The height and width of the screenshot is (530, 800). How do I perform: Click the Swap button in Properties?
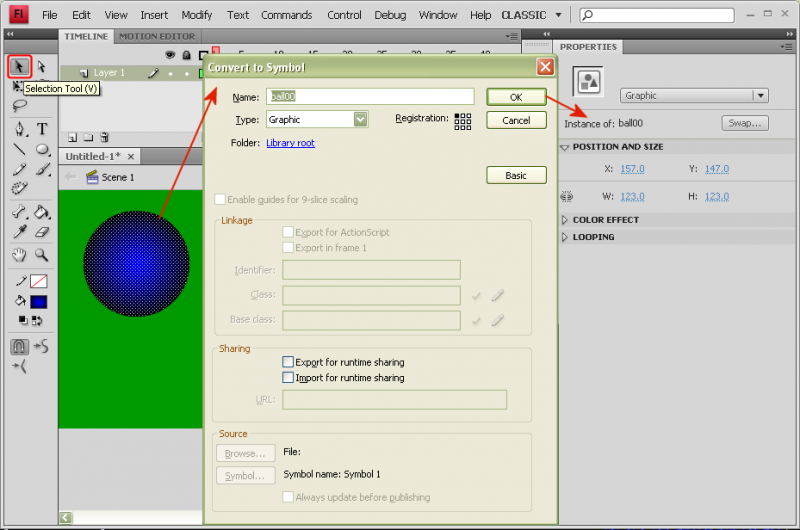point(745,123)
